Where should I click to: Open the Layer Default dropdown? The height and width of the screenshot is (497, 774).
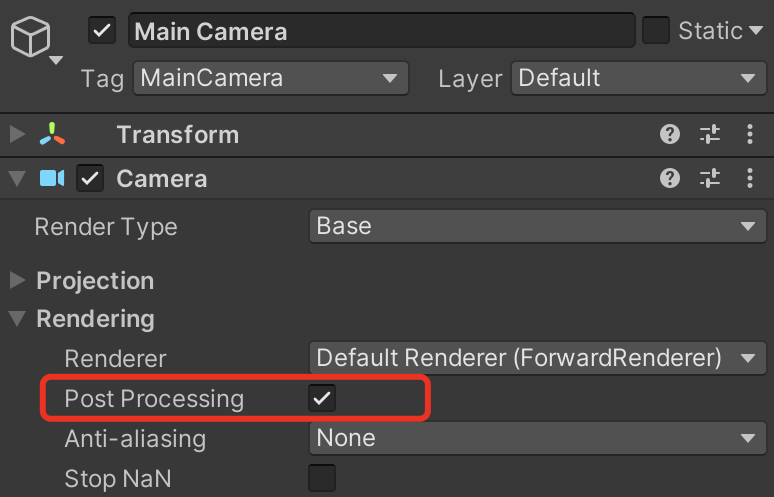click(x=638, y=78)
